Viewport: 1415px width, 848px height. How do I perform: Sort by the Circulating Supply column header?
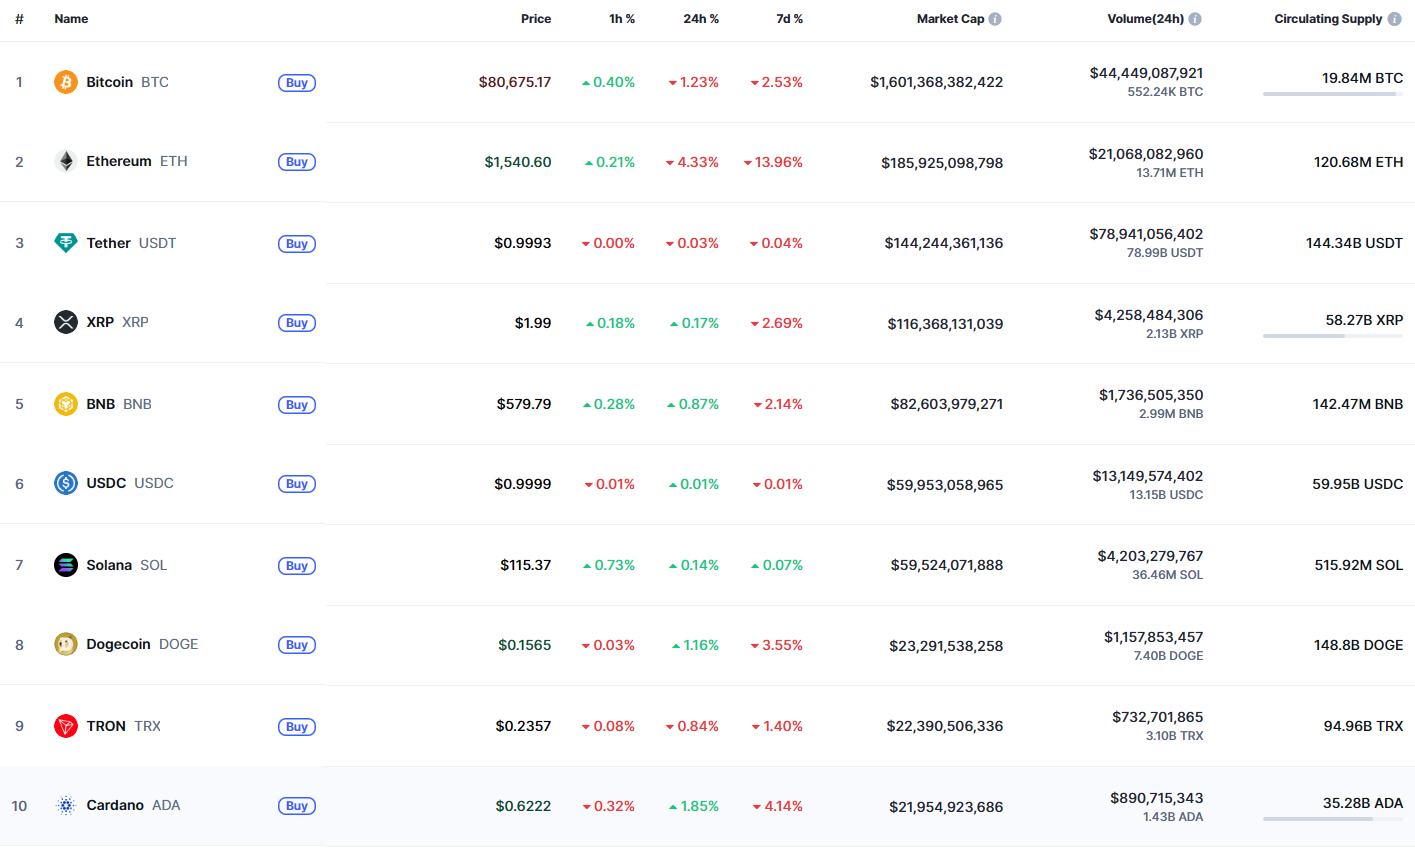tap(1328, 19)
